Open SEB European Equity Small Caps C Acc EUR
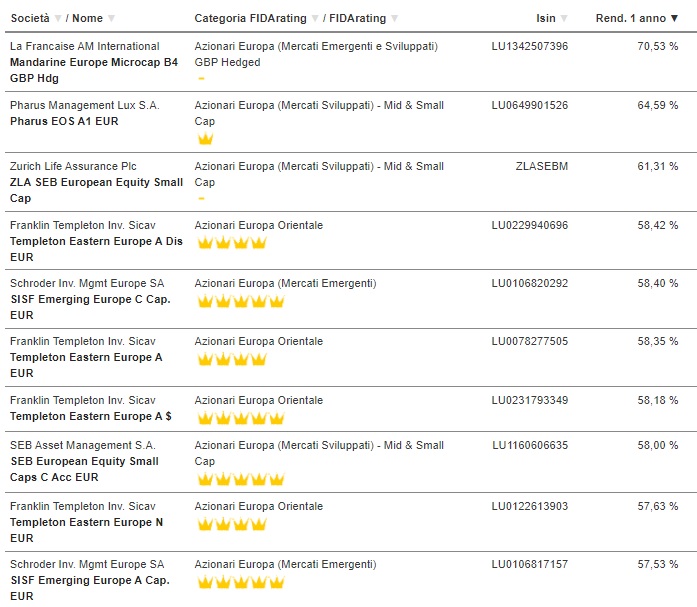 [84, 469]
